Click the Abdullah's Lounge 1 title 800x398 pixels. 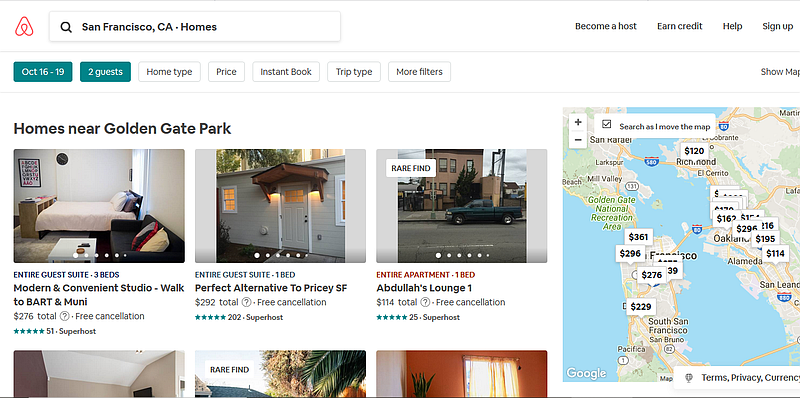click(424, 288)
